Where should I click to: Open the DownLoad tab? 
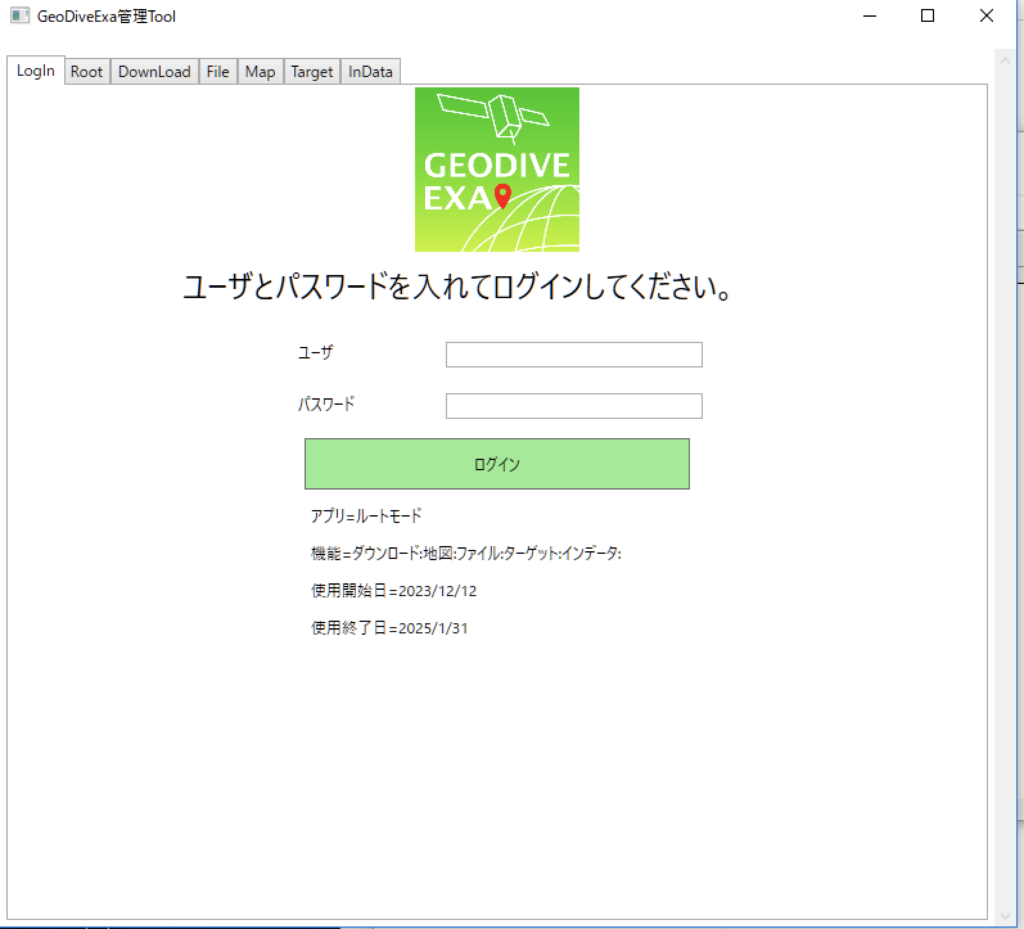(154, 72)
